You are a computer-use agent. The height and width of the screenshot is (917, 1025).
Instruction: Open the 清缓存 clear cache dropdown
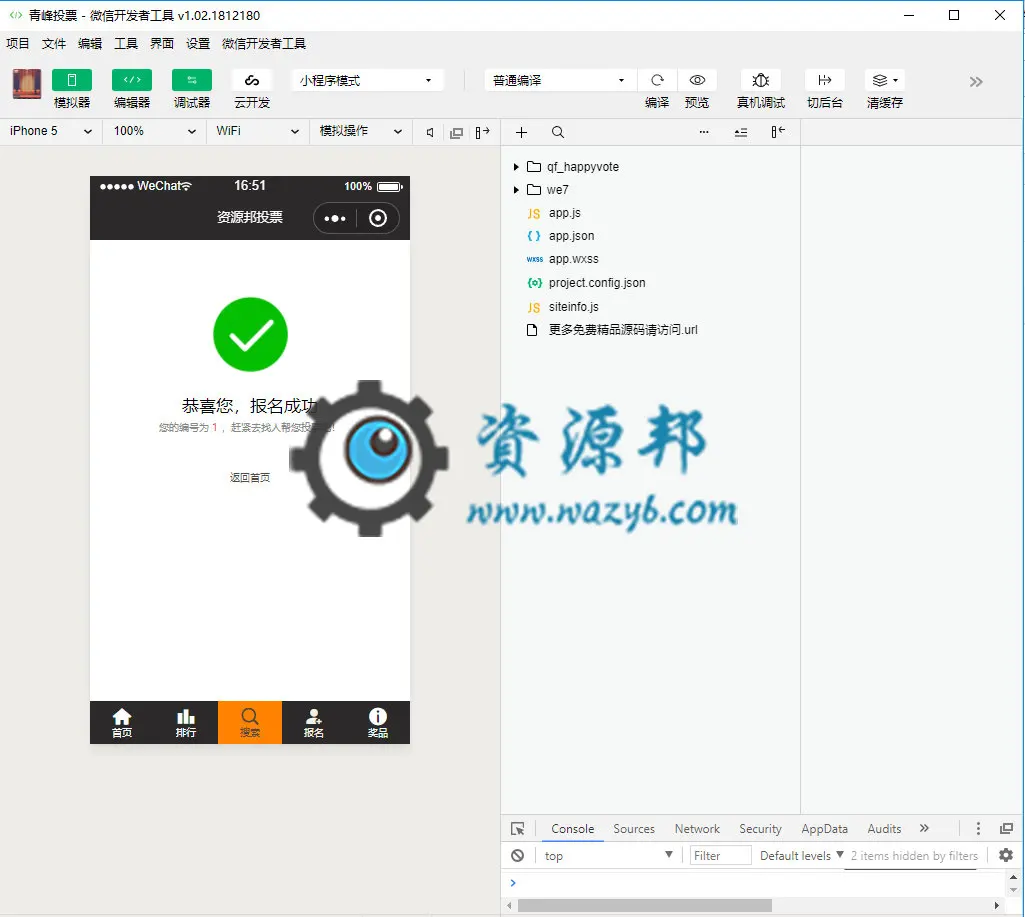(884, 80)
